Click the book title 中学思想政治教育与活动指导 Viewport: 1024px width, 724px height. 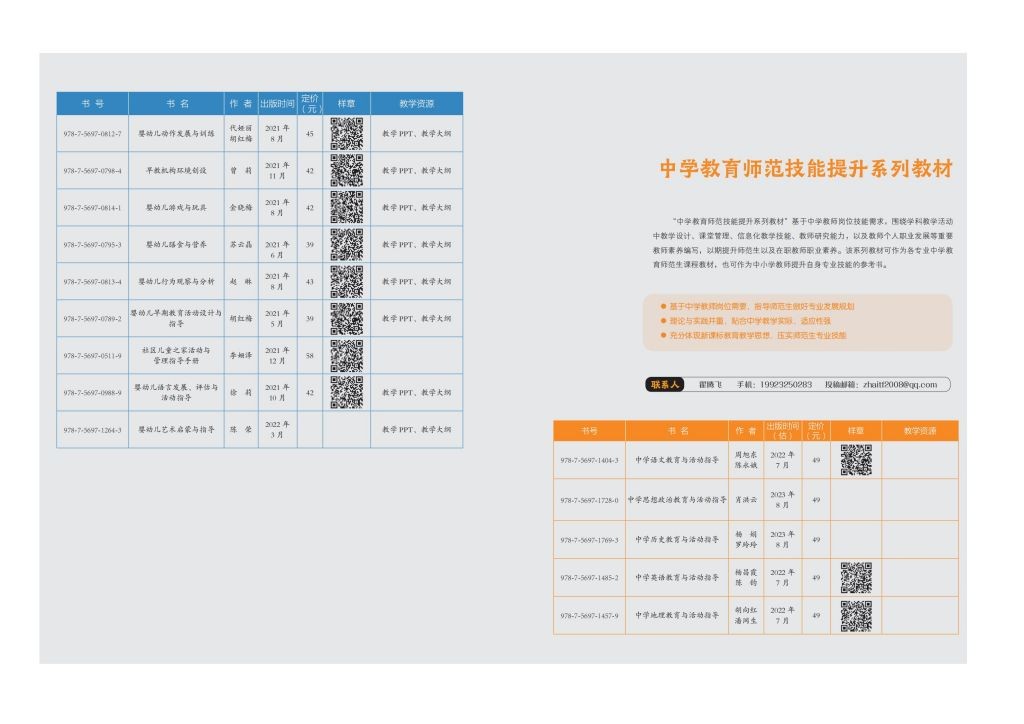click(677, 499)
